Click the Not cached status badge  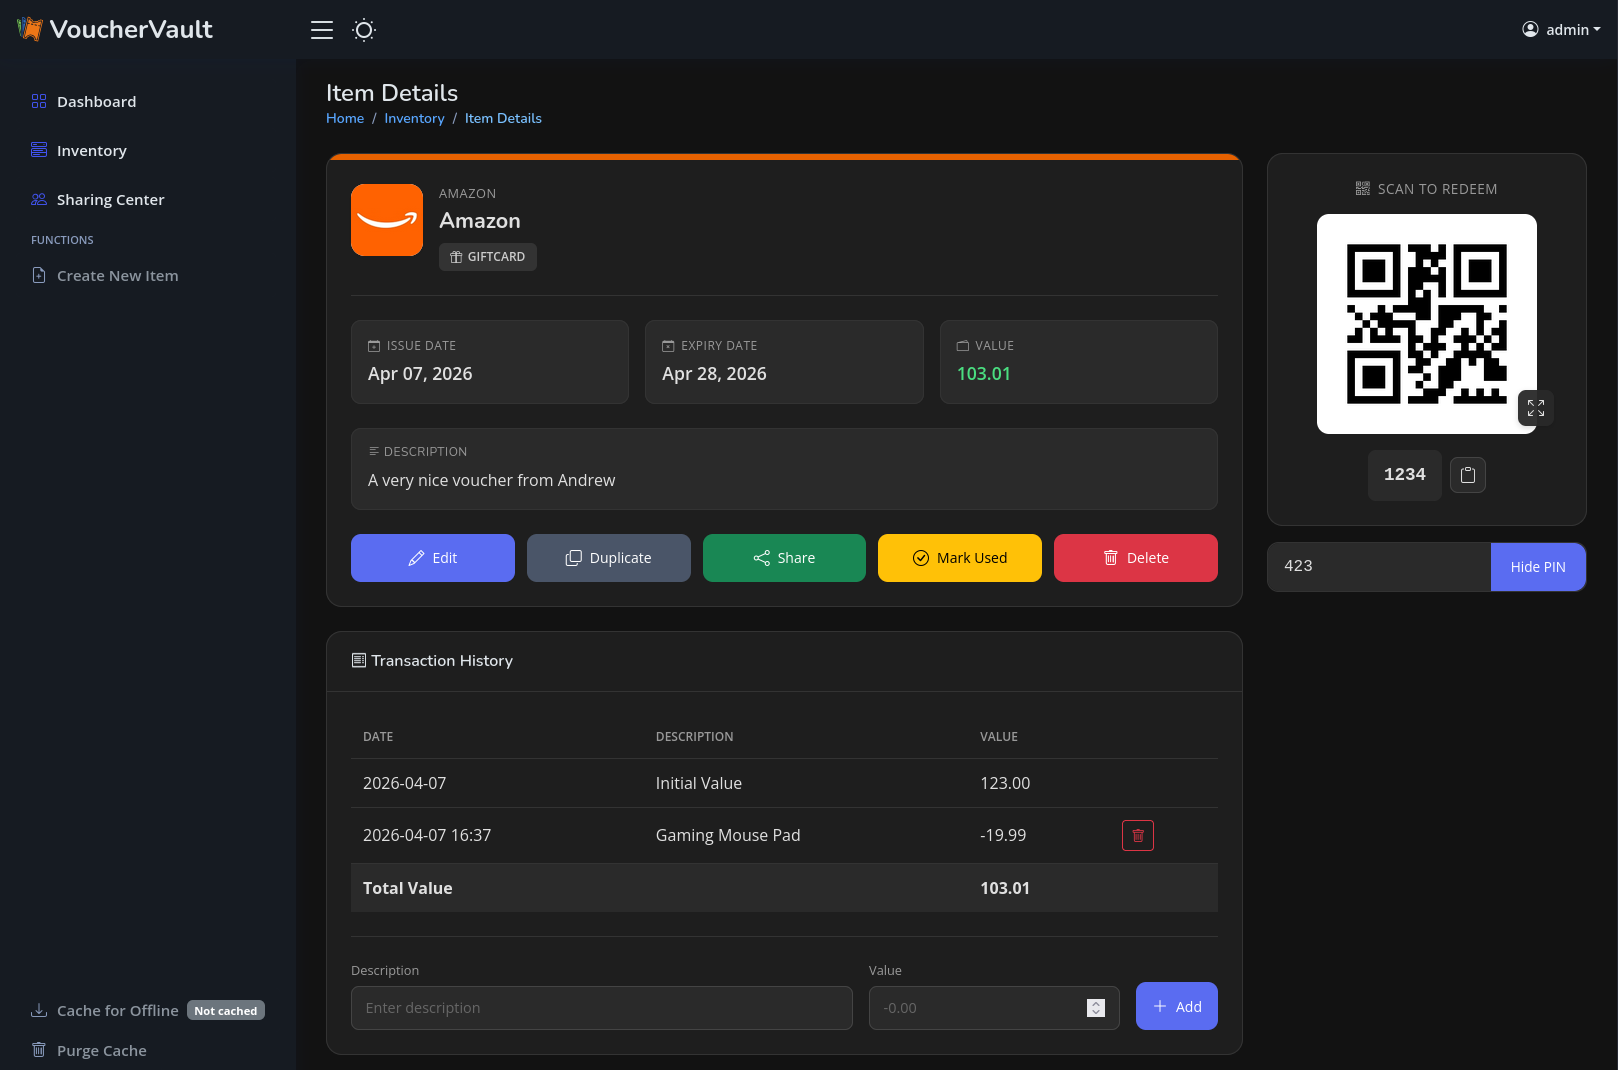[x=226, y=1011]
